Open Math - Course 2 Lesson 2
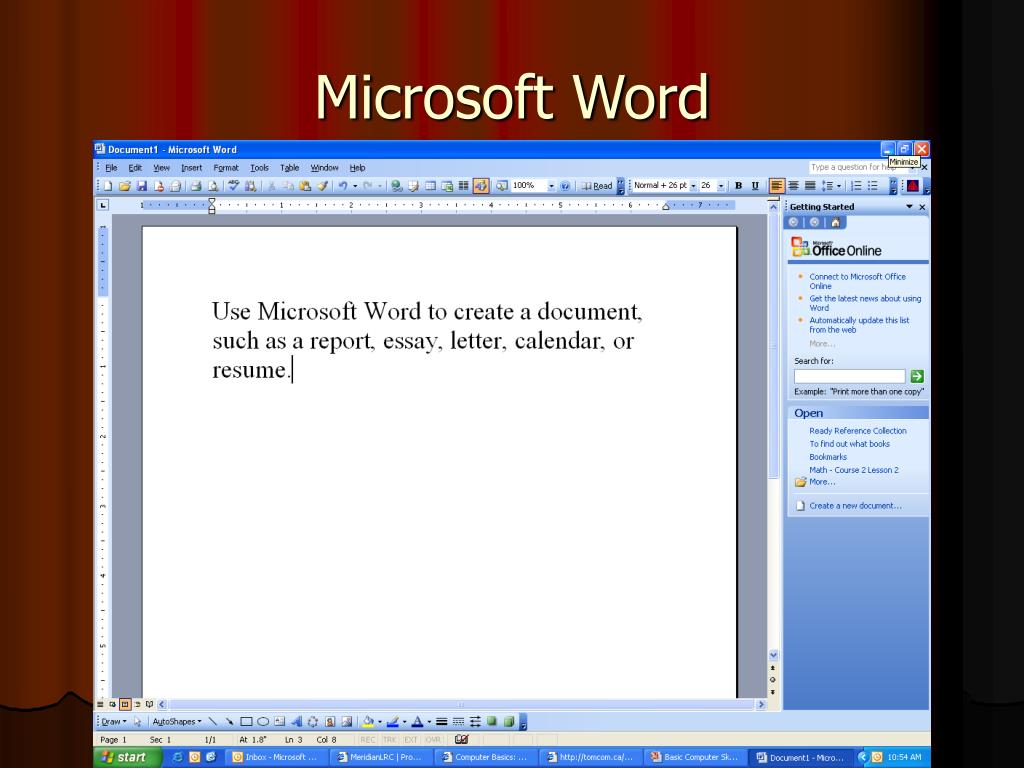The height and width of the screenshot is (768, 1024). point(854,470)
